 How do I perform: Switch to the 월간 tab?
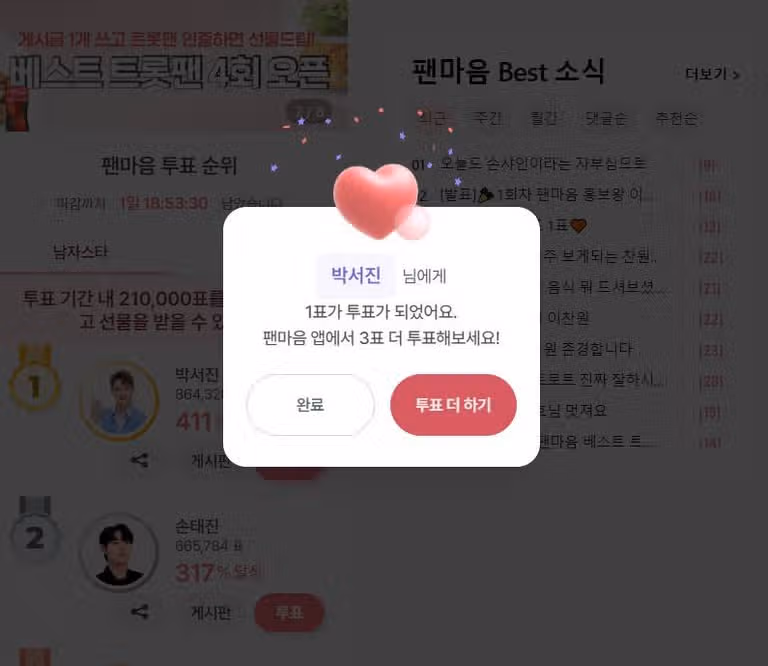point(544,119)
